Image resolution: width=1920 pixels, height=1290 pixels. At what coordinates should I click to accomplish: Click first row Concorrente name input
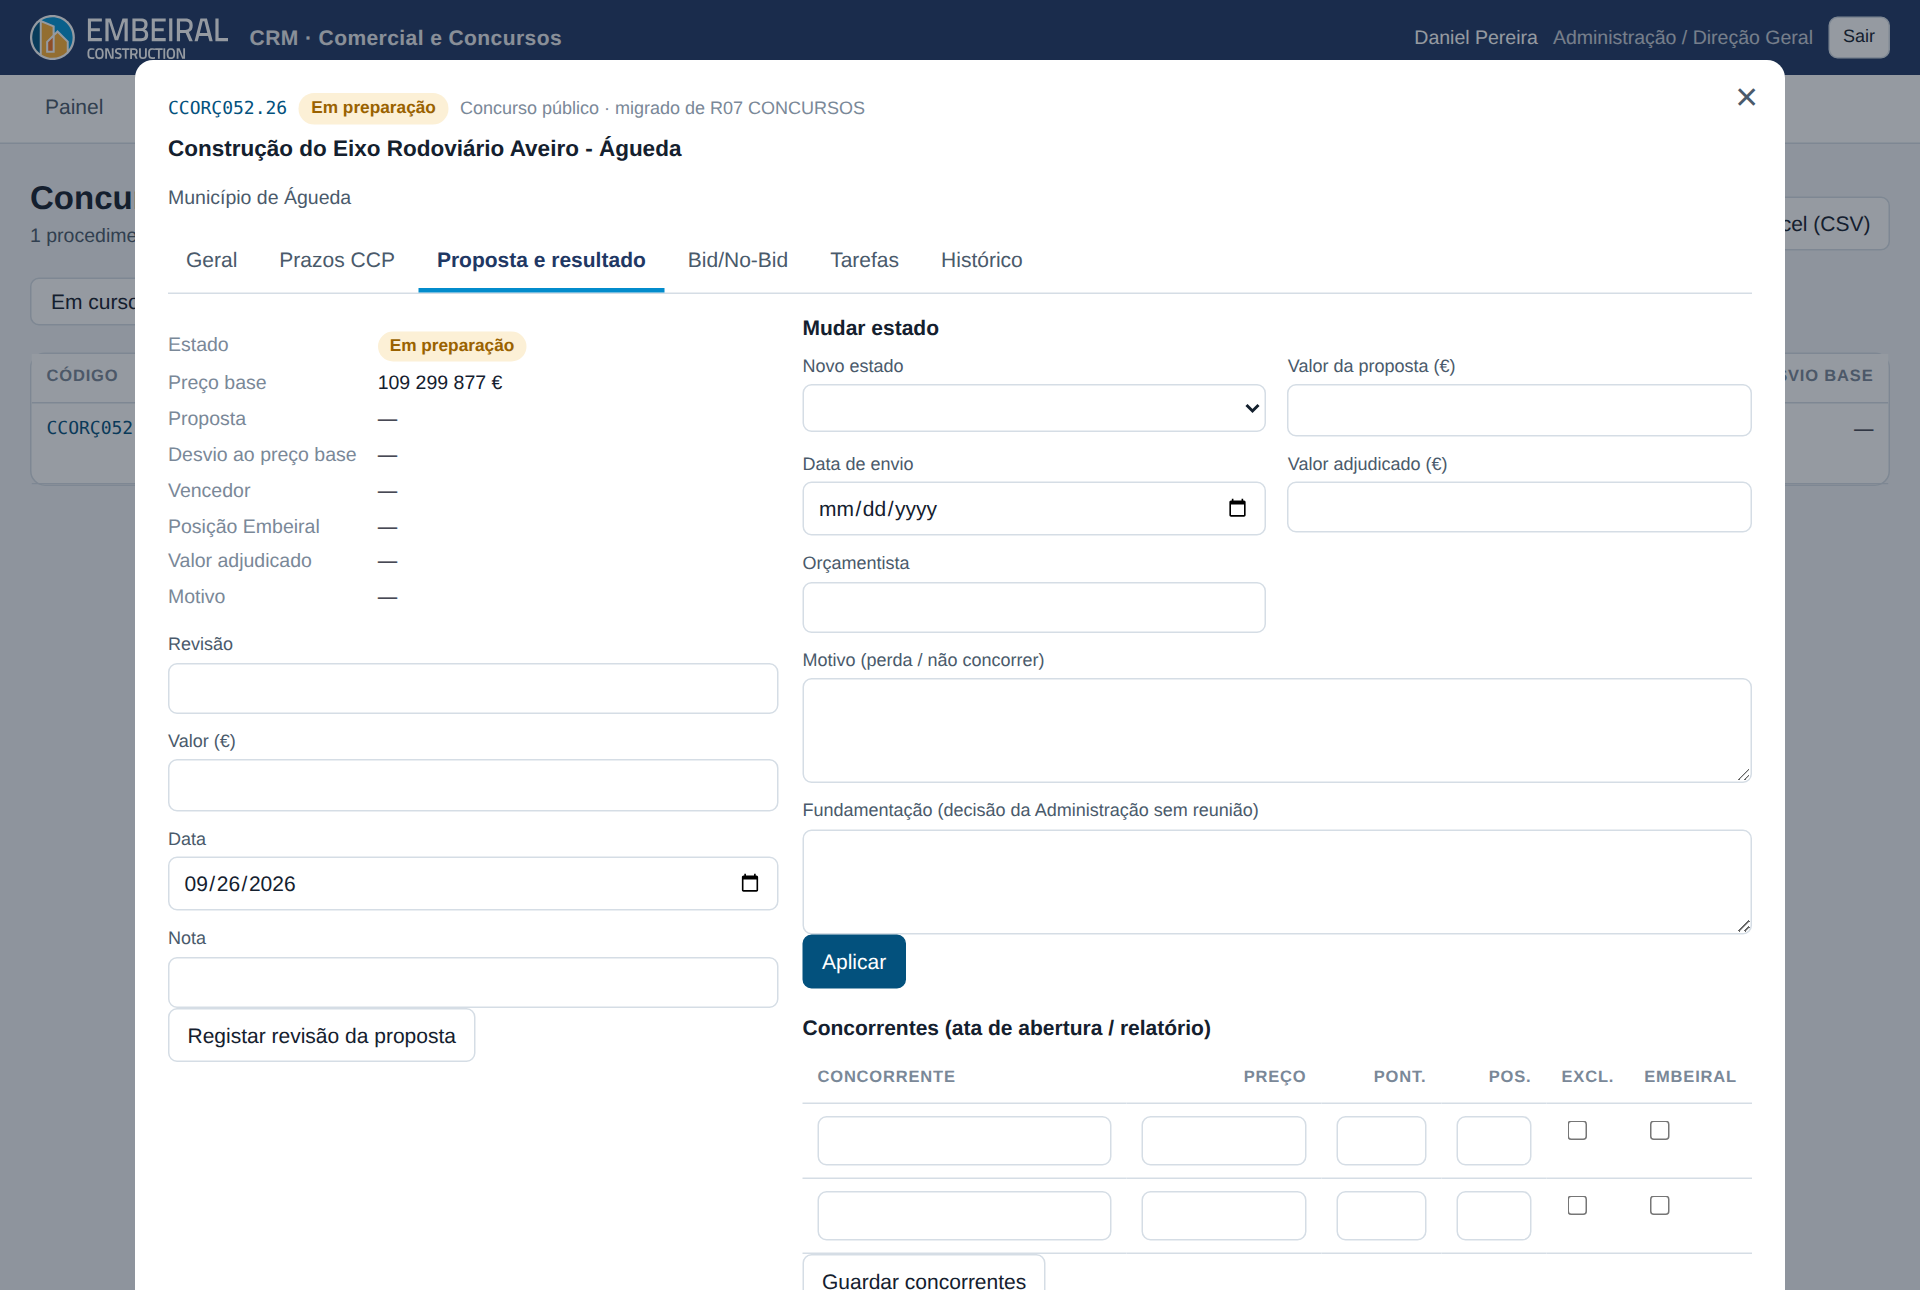click(964, 1140)
